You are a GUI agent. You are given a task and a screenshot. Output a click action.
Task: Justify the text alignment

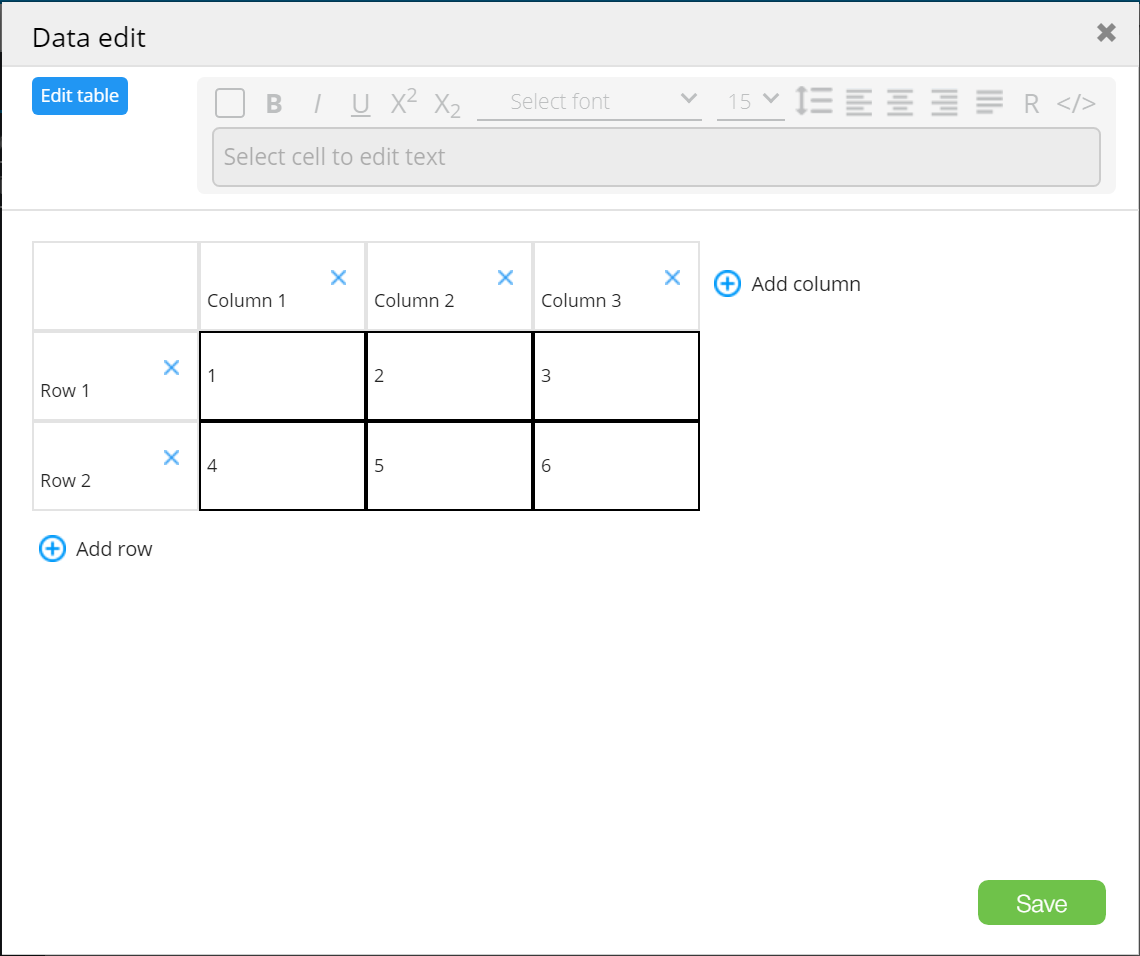(989, 102)
